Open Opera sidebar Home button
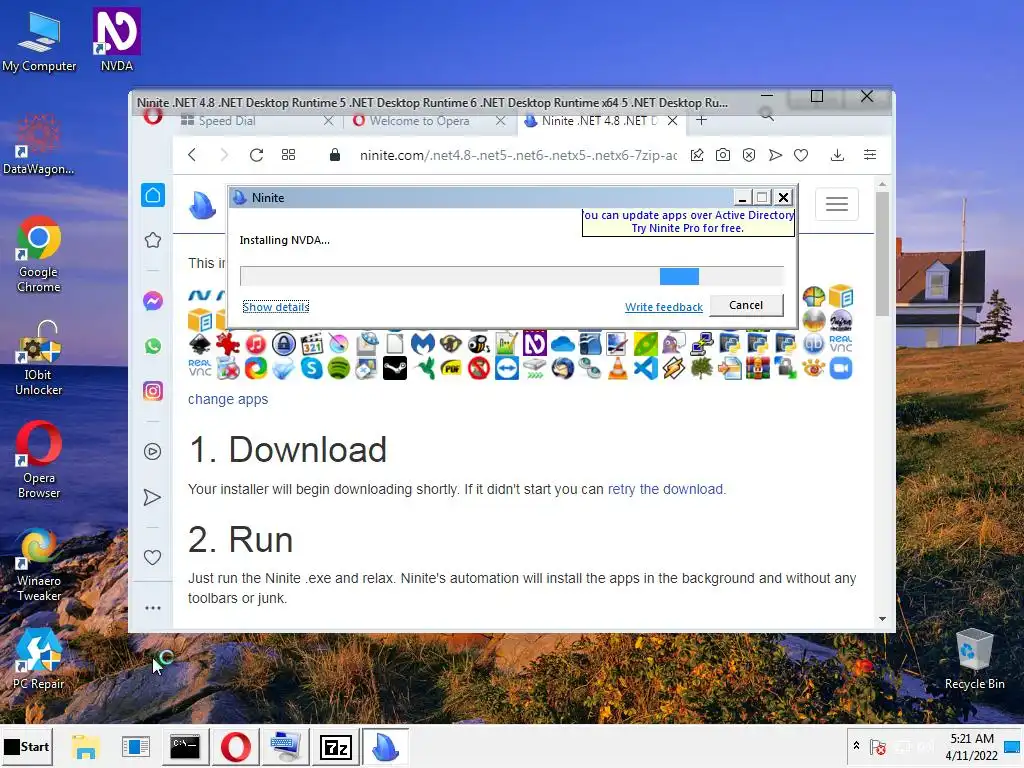Viewport: 1024px width, 768px height. (x=153, y=195)
